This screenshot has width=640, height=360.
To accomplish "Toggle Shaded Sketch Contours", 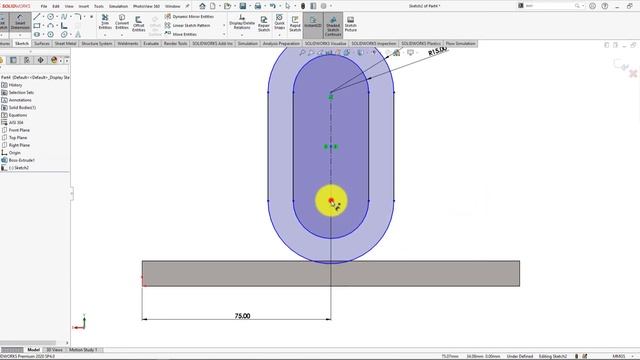I will (333, 25).
